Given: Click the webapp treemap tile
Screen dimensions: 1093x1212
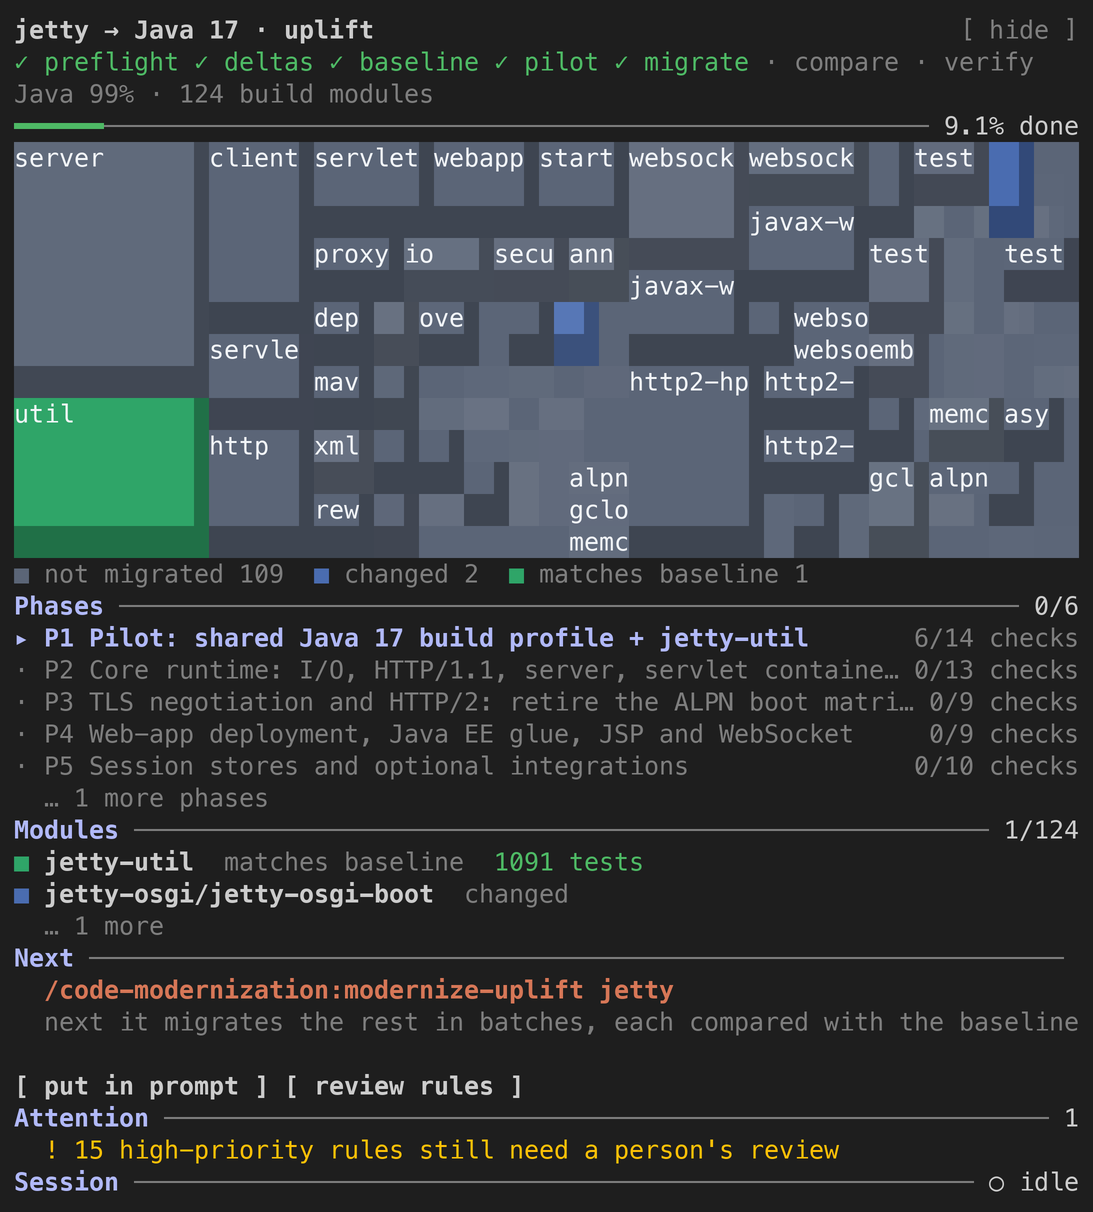Looking at the screenshot, I should coord(479,174).
